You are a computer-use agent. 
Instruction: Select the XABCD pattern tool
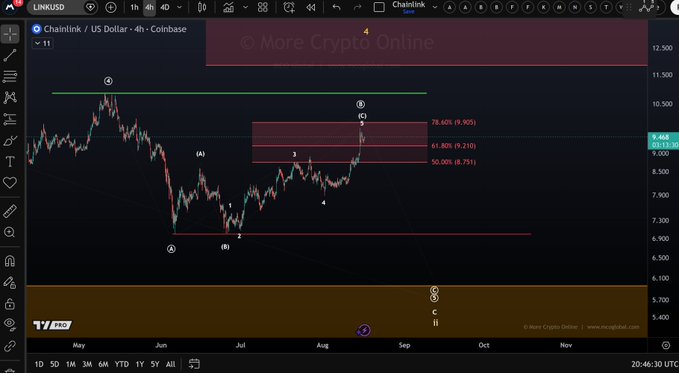pyautogui.click(x=10, y=97)
